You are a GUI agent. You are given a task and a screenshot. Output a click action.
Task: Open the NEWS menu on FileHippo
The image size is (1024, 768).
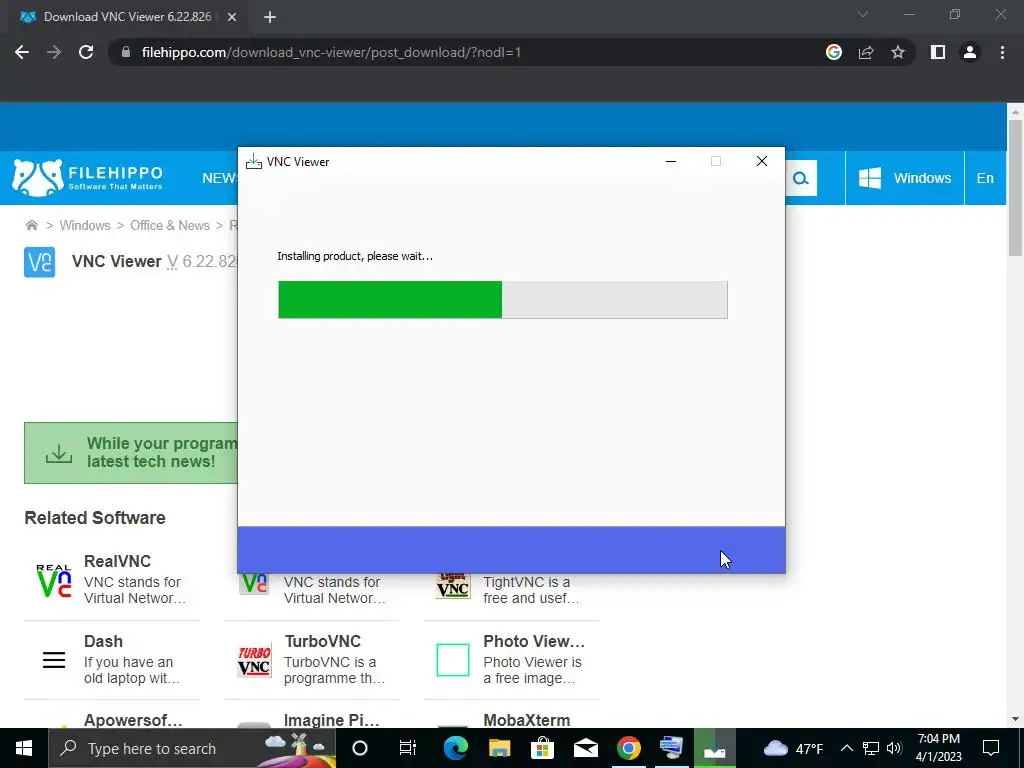tap(219, 178)
